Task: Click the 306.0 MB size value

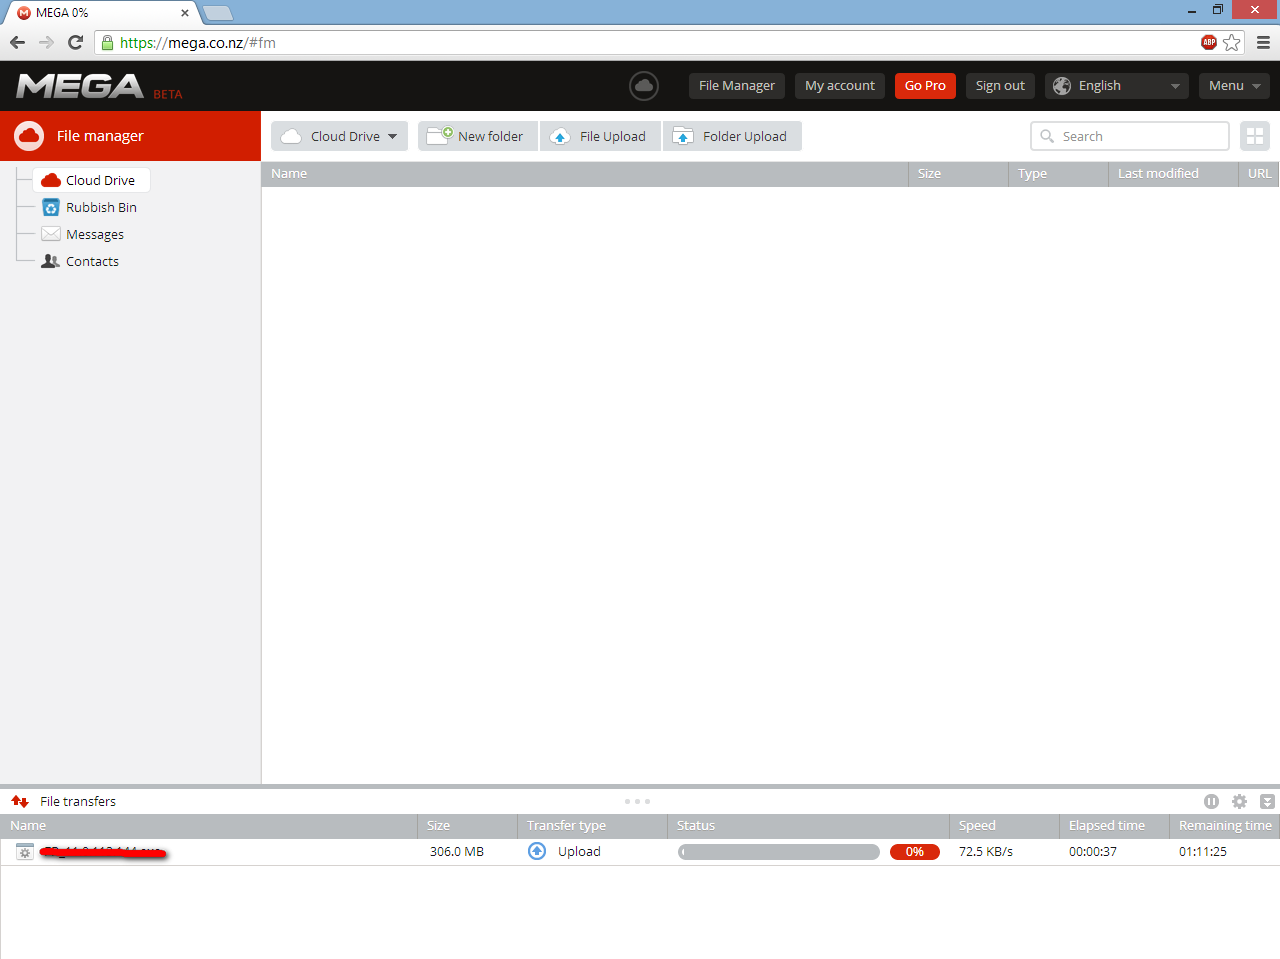Action: (x=457, y=852)
